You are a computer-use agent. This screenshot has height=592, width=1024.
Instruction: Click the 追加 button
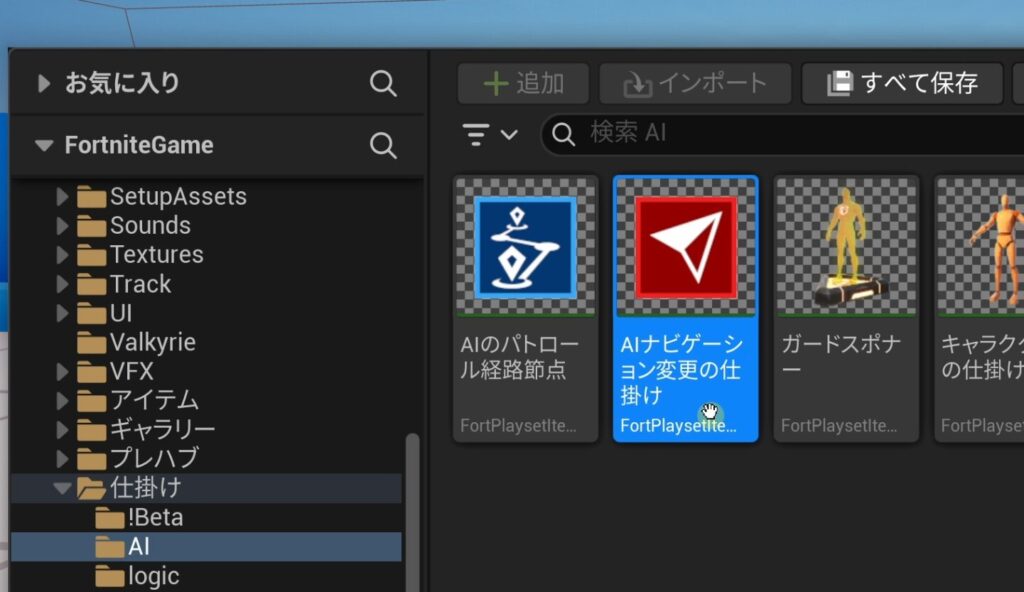pyautogui.click(x=524, y=84)
